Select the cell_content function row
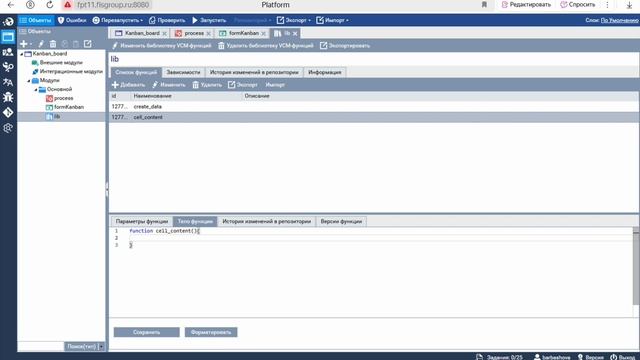This screenshot has width=640, height=360. 373,117
